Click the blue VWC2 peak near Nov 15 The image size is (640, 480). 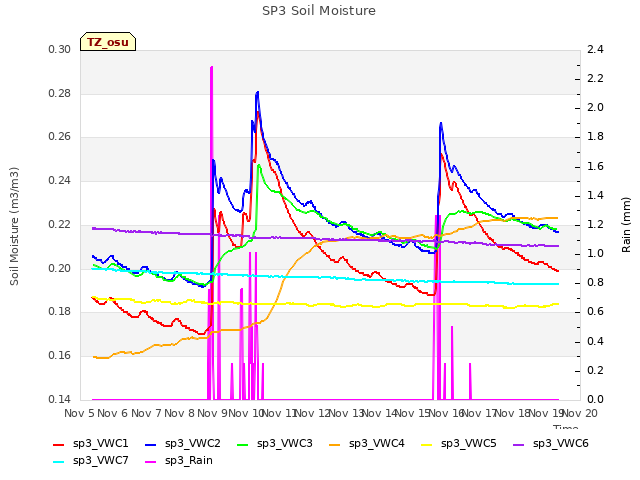click(x=441, y=124)
